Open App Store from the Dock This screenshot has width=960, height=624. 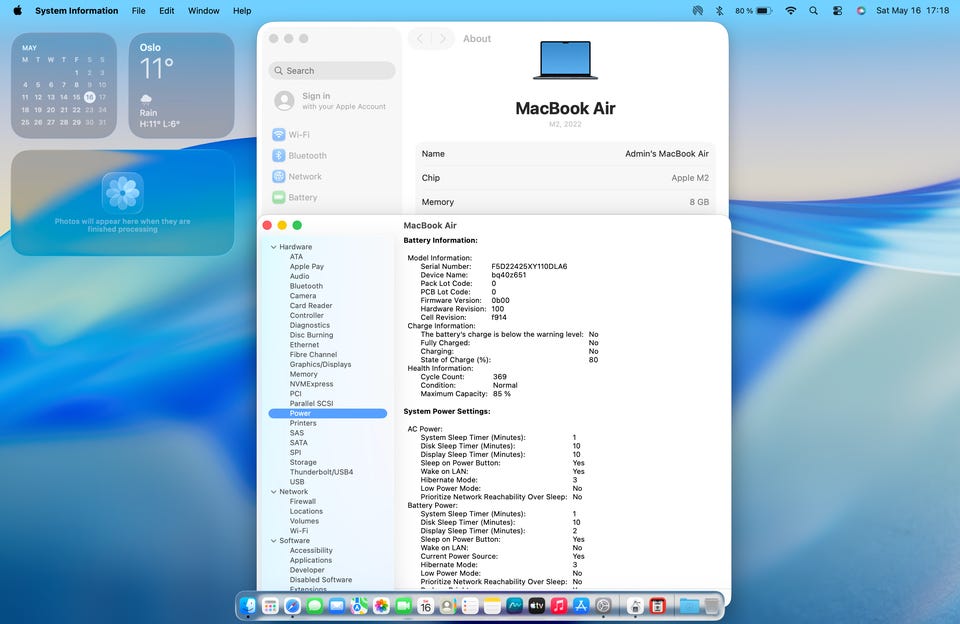click(x=580, y=606)
